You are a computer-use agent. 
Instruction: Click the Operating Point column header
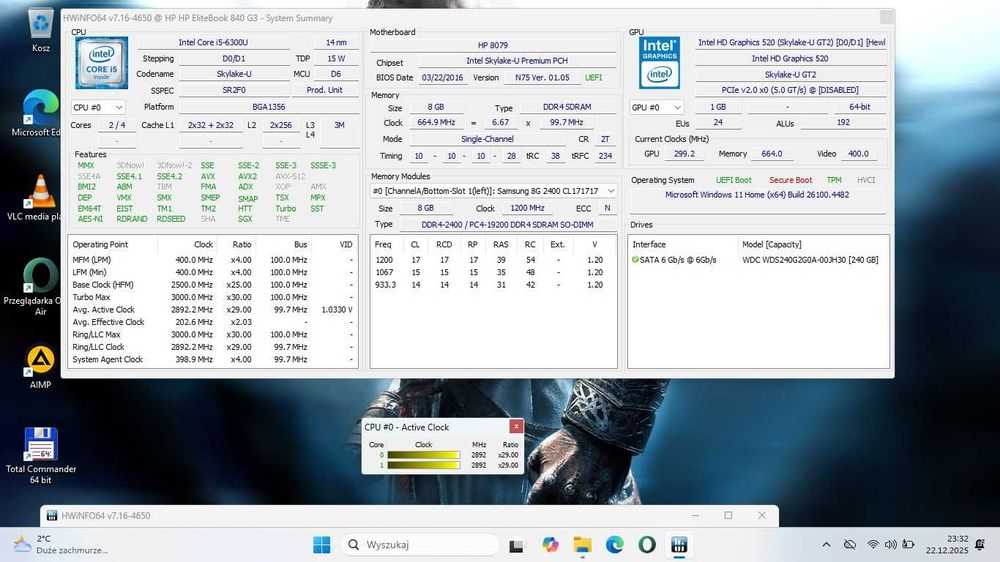click(x=100, y=244)
